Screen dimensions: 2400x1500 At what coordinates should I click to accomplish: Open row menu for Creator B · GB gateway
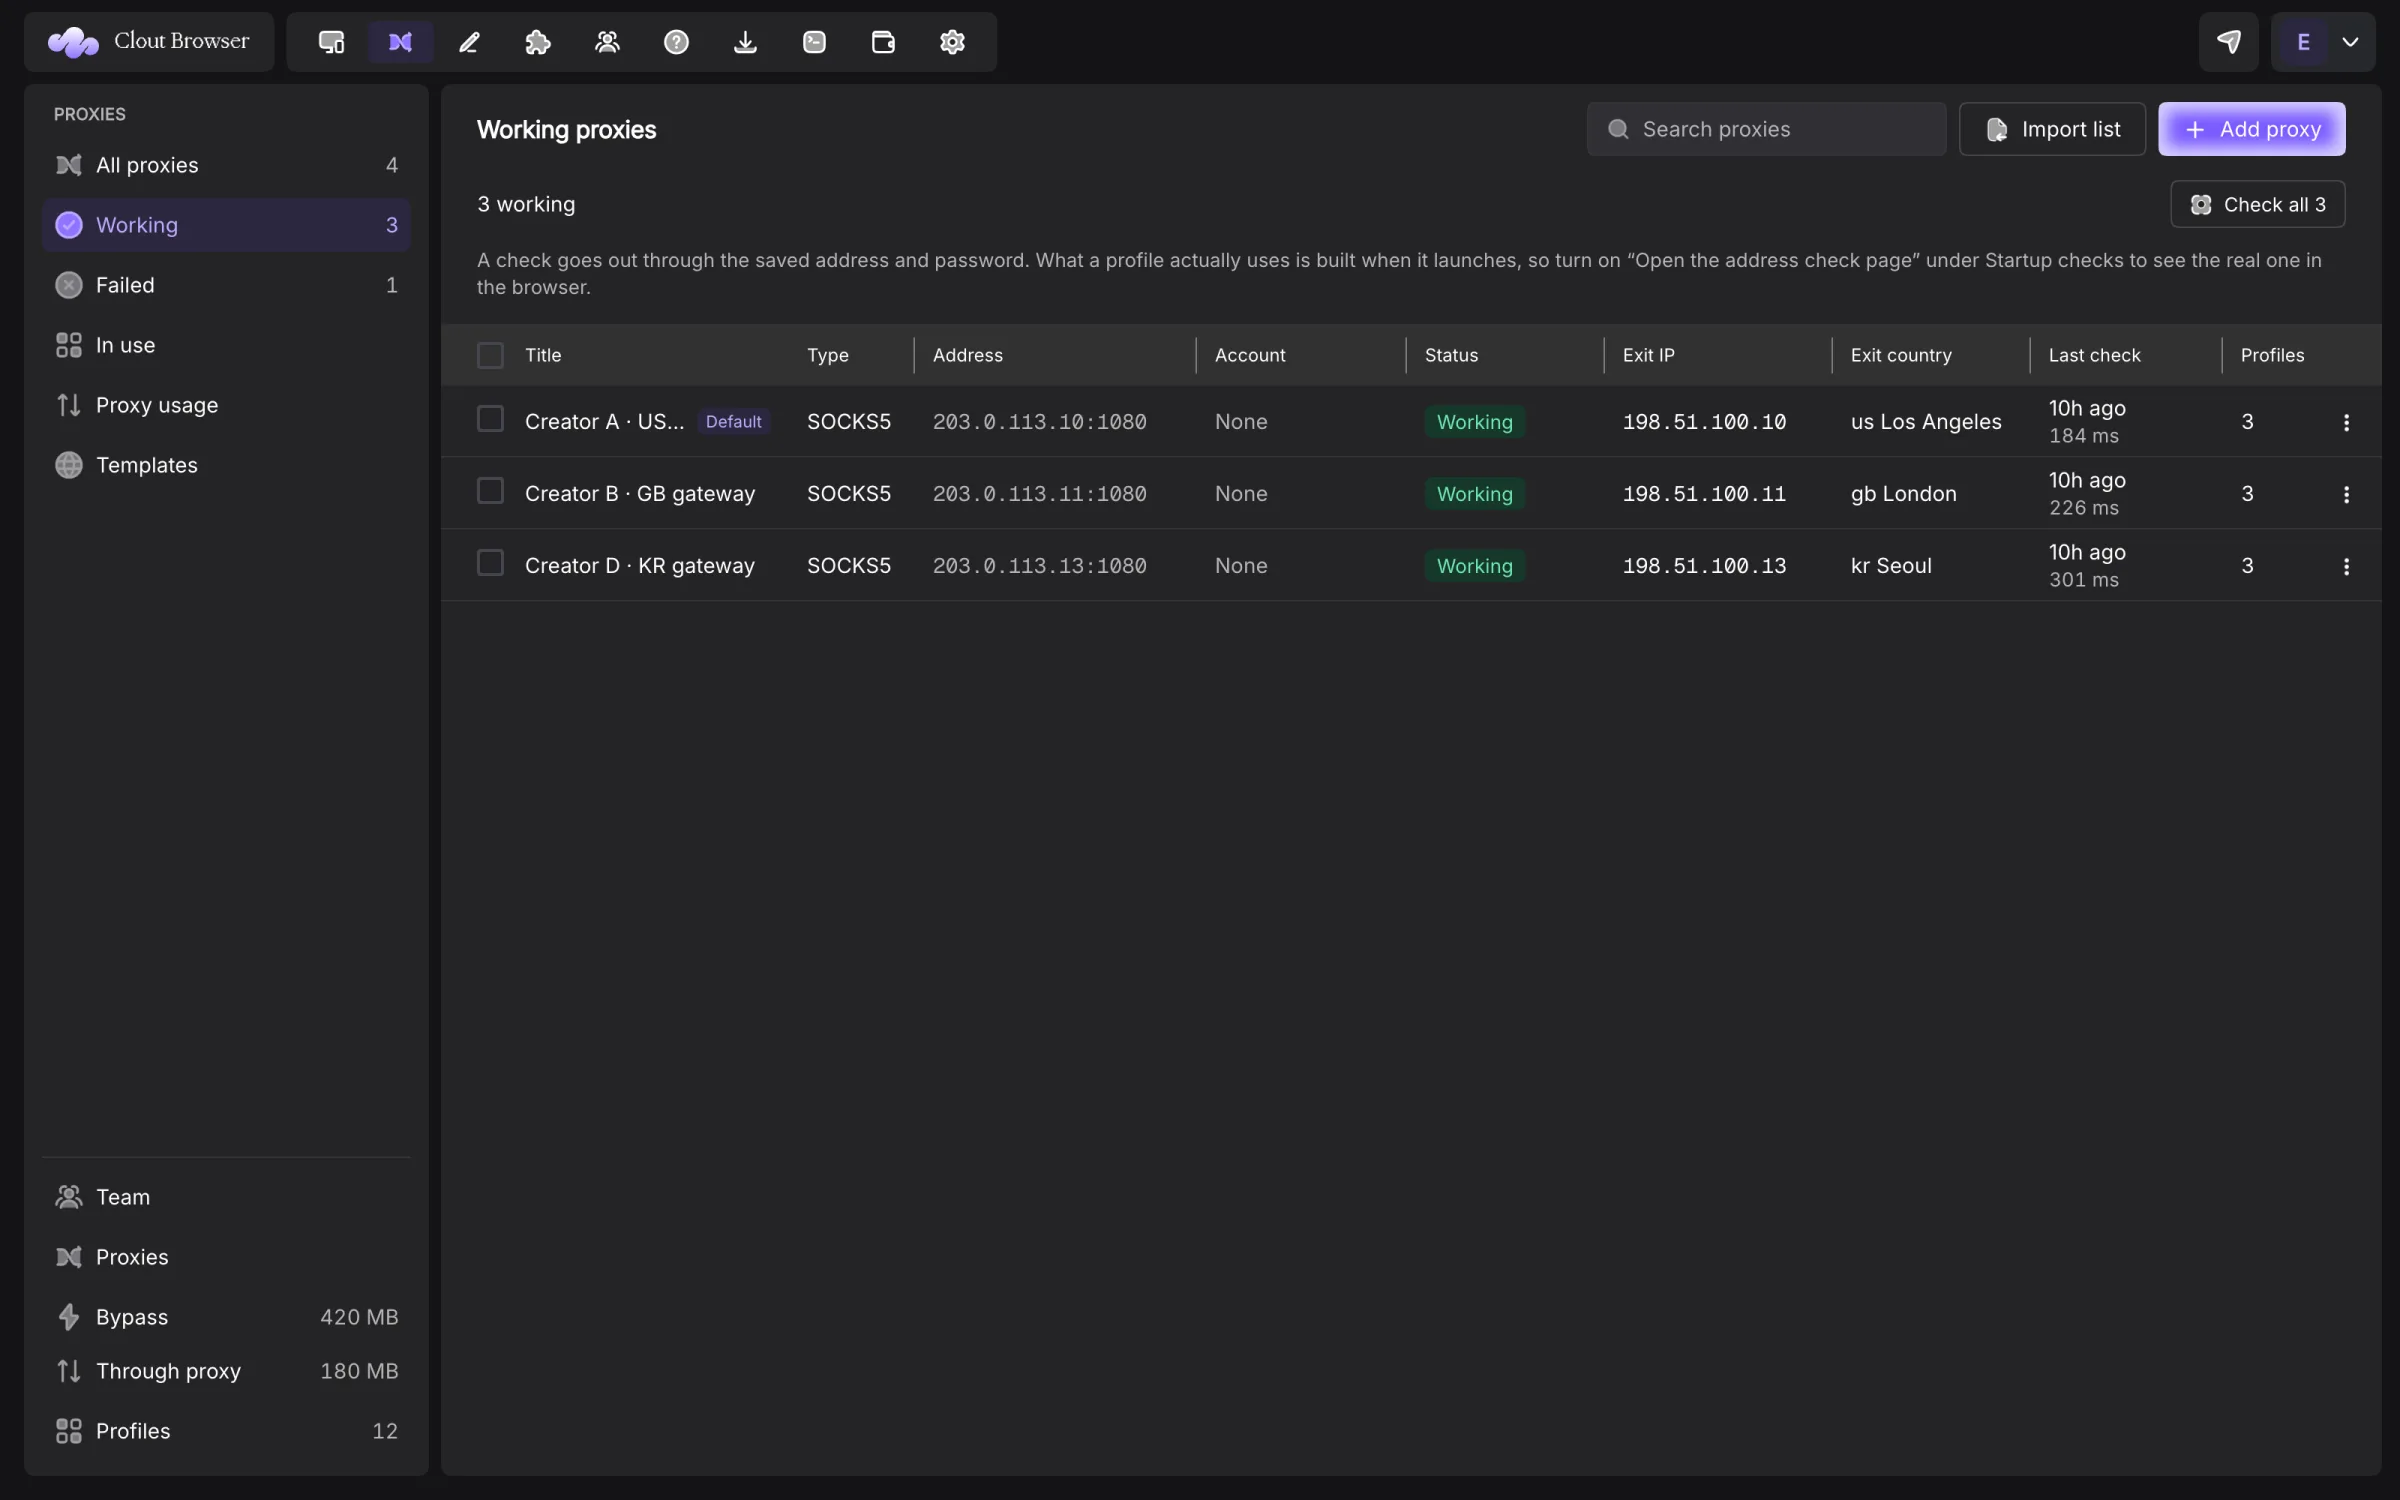(2346, 494)
